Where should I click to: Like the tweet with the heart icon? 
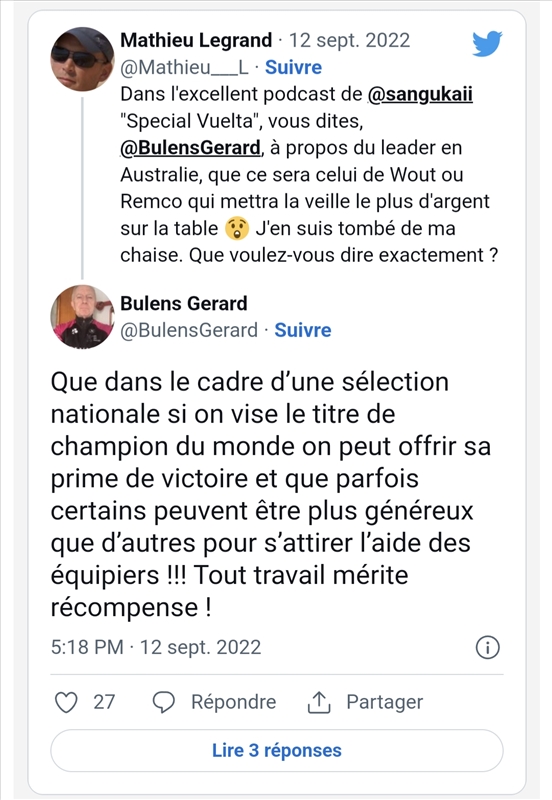click(66, 702)
